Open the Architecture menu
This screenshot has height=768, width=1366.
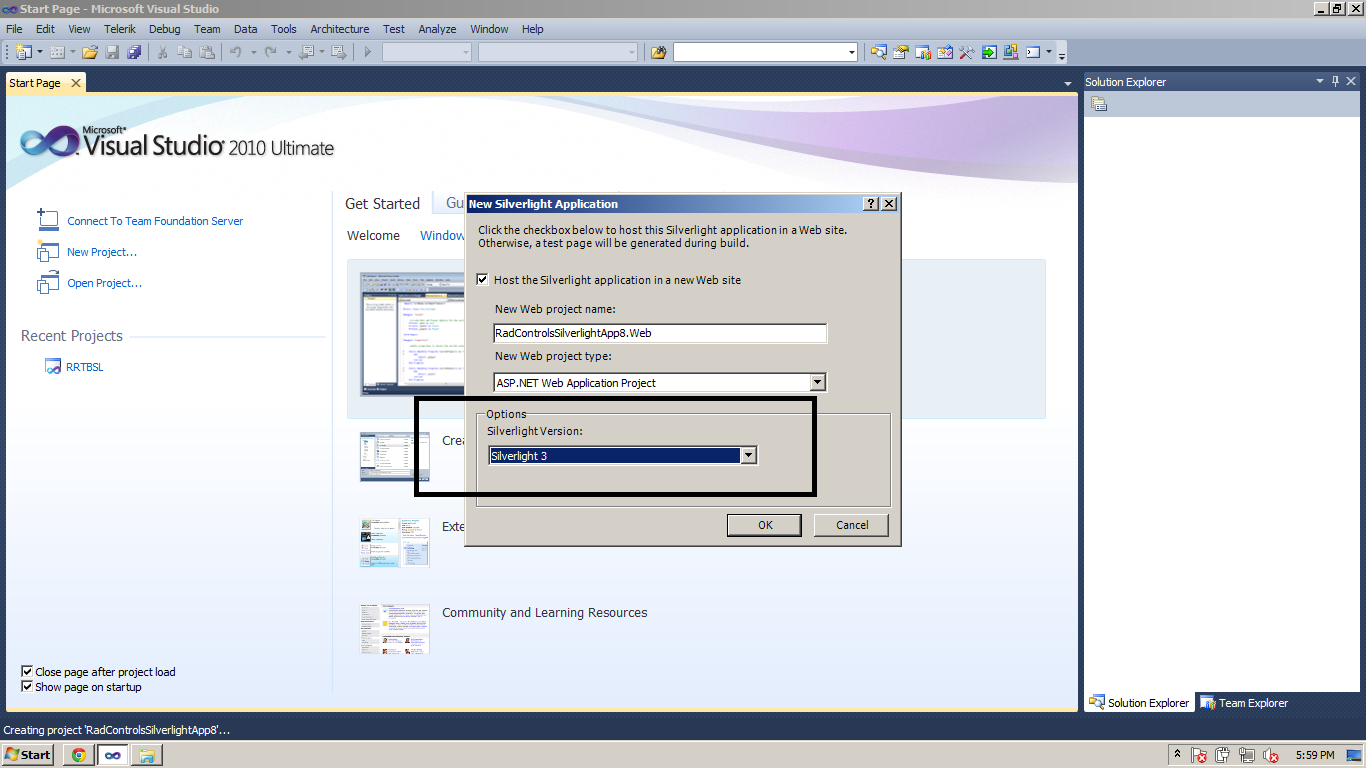[x=339, y=29]
